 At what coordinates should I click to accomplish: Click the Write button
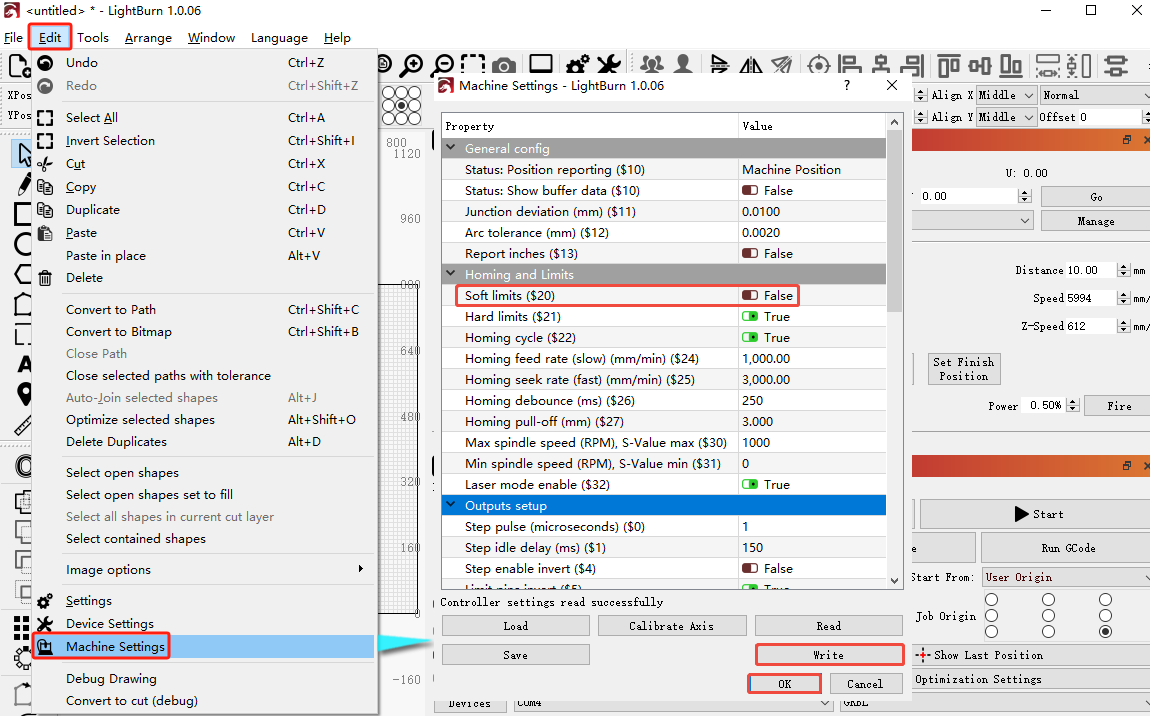point(829,655)
